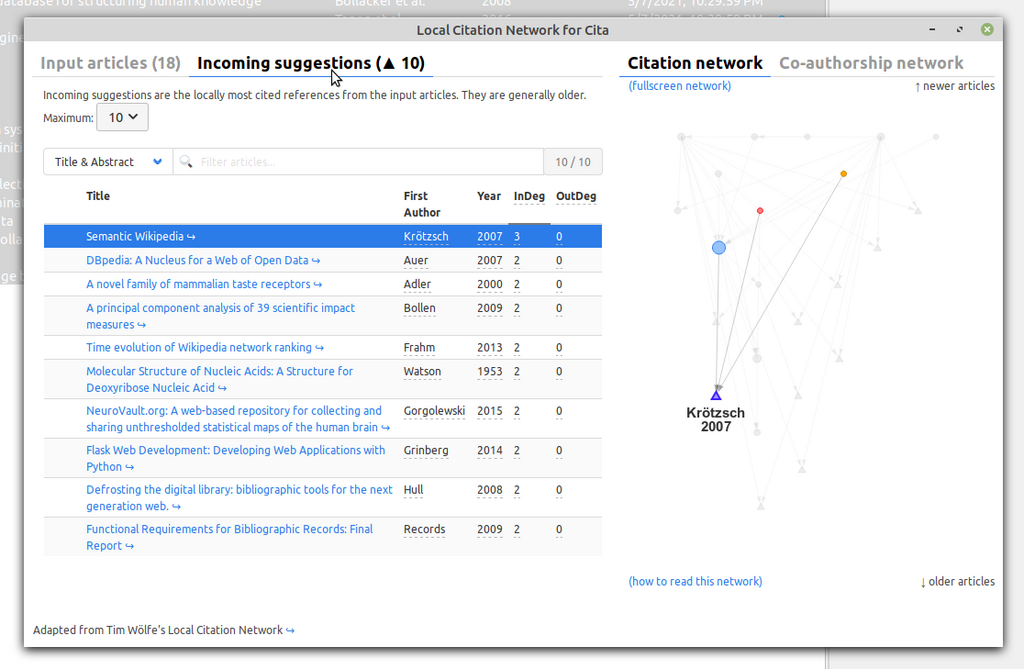Select the large blue circle network node
The width and height of the screenshot is (1024, 669).
[x=719, y=248]
